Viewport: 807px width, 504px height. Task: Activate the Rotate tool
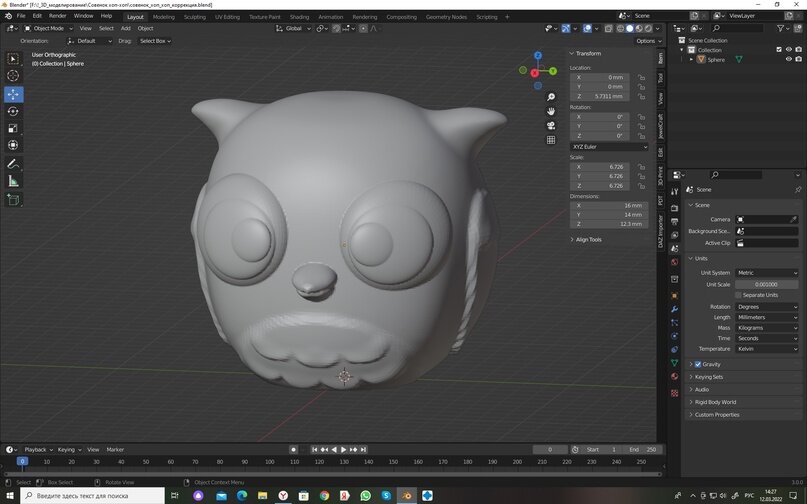coord(13,111)
